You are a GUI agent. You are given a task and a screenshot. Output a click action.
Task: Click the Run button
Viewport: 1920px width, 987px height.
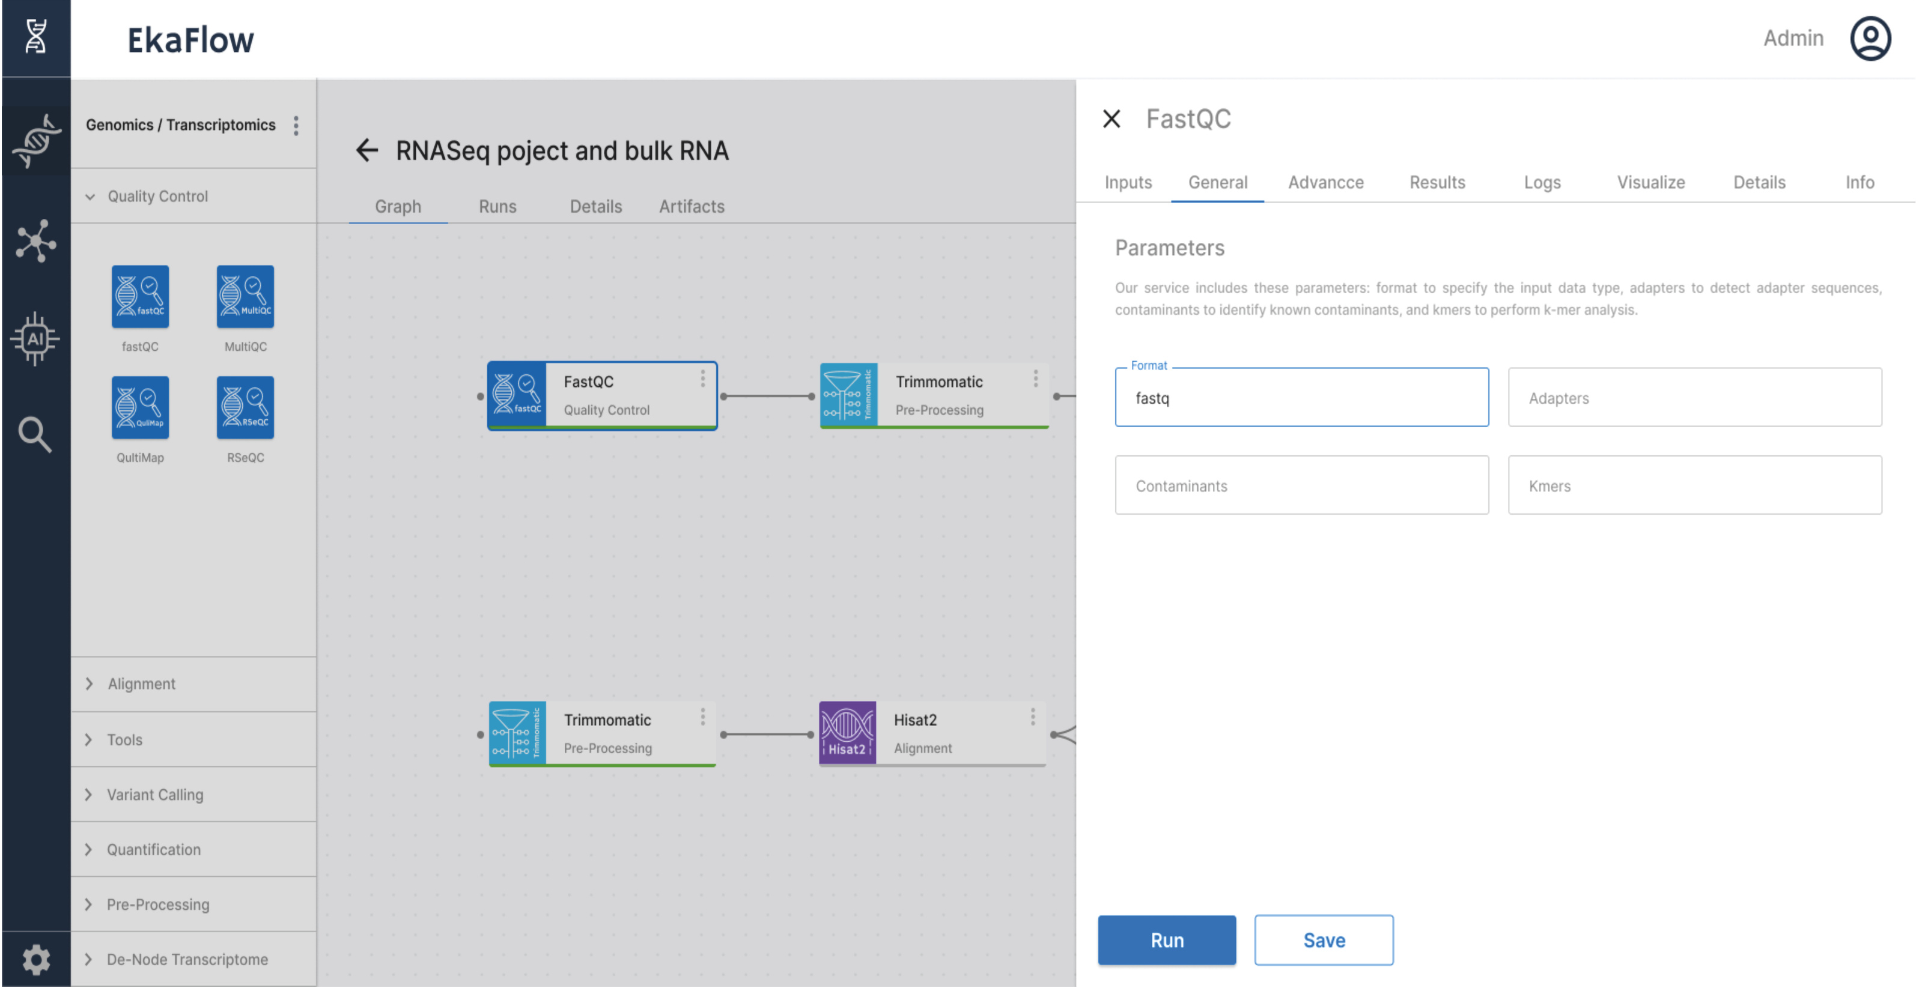tap(1166, 940)
